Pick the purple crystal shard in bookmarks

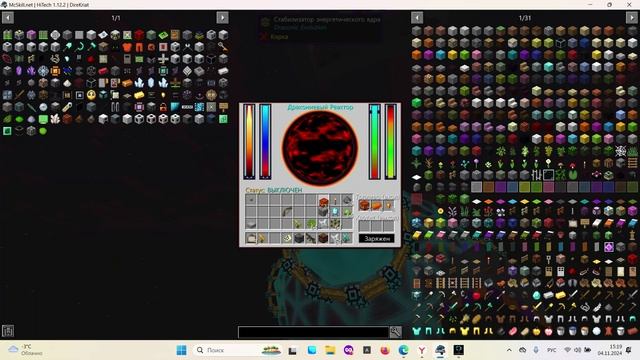pos(19,71)
